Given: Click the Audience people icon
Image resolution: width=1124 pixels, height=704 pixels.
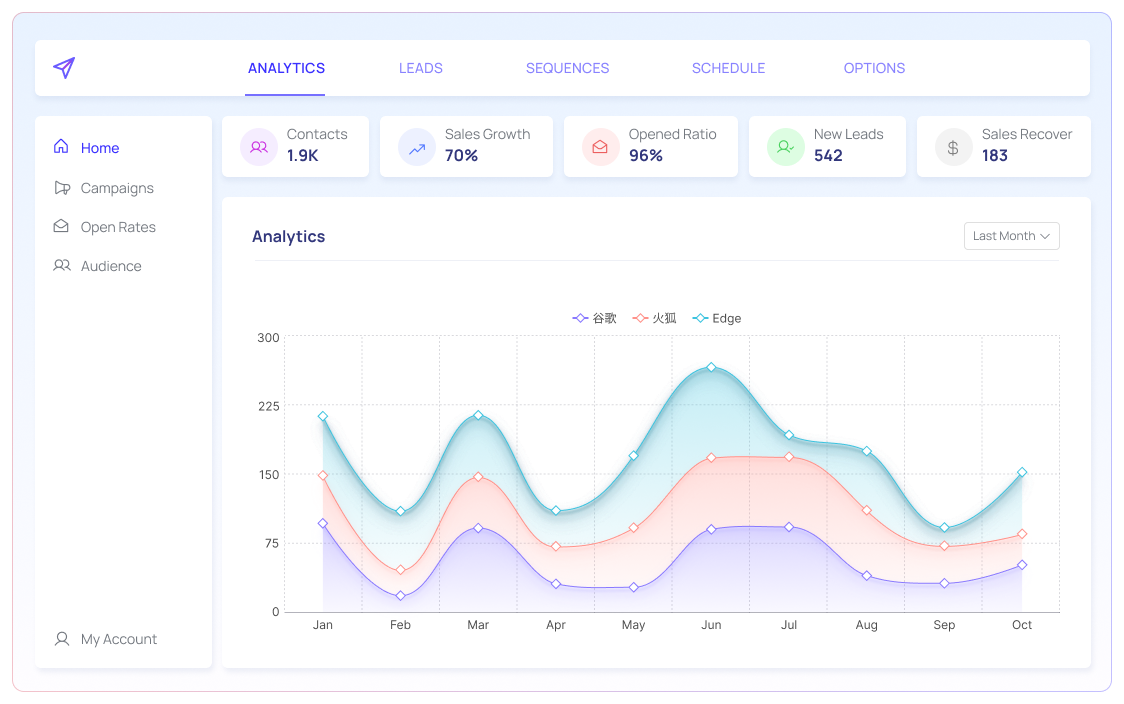Looking at the screenshot, I should coord(61,266).
